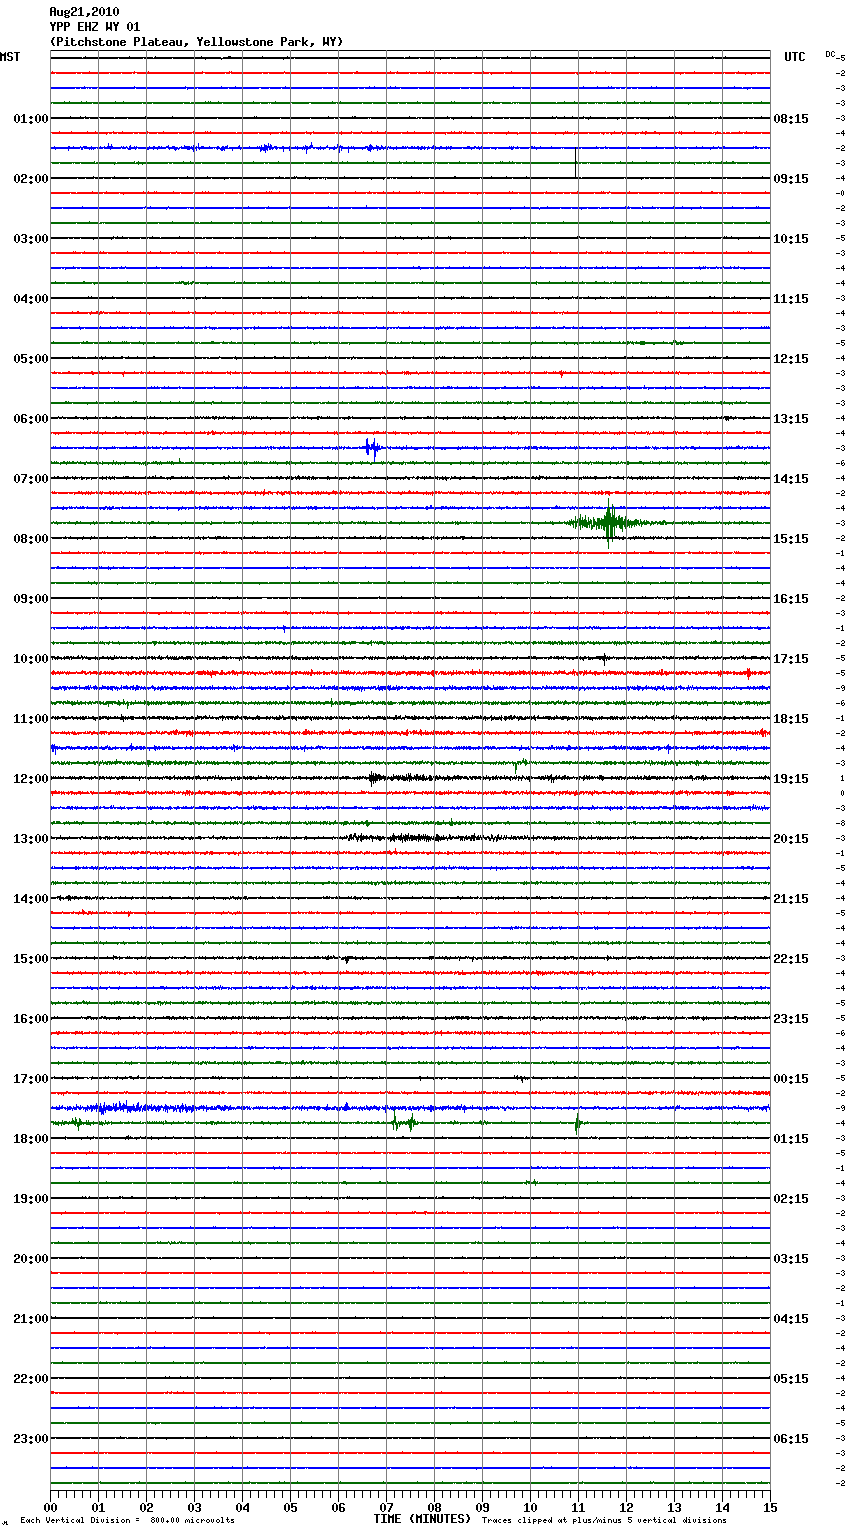This screenshot has width=850, height=1534.
Task: Click the 10:15 UTC label
Action: [791, 239]
